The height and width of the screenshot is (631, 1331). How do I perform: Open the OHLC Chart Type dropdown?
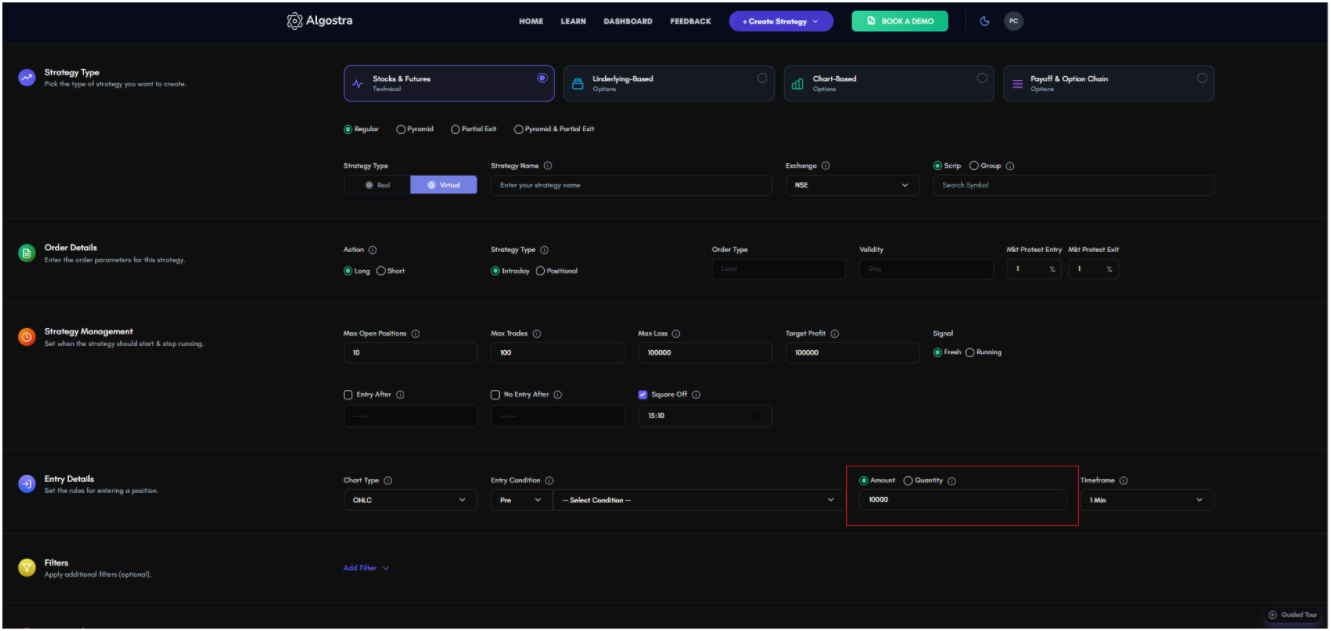coord(410,500)
